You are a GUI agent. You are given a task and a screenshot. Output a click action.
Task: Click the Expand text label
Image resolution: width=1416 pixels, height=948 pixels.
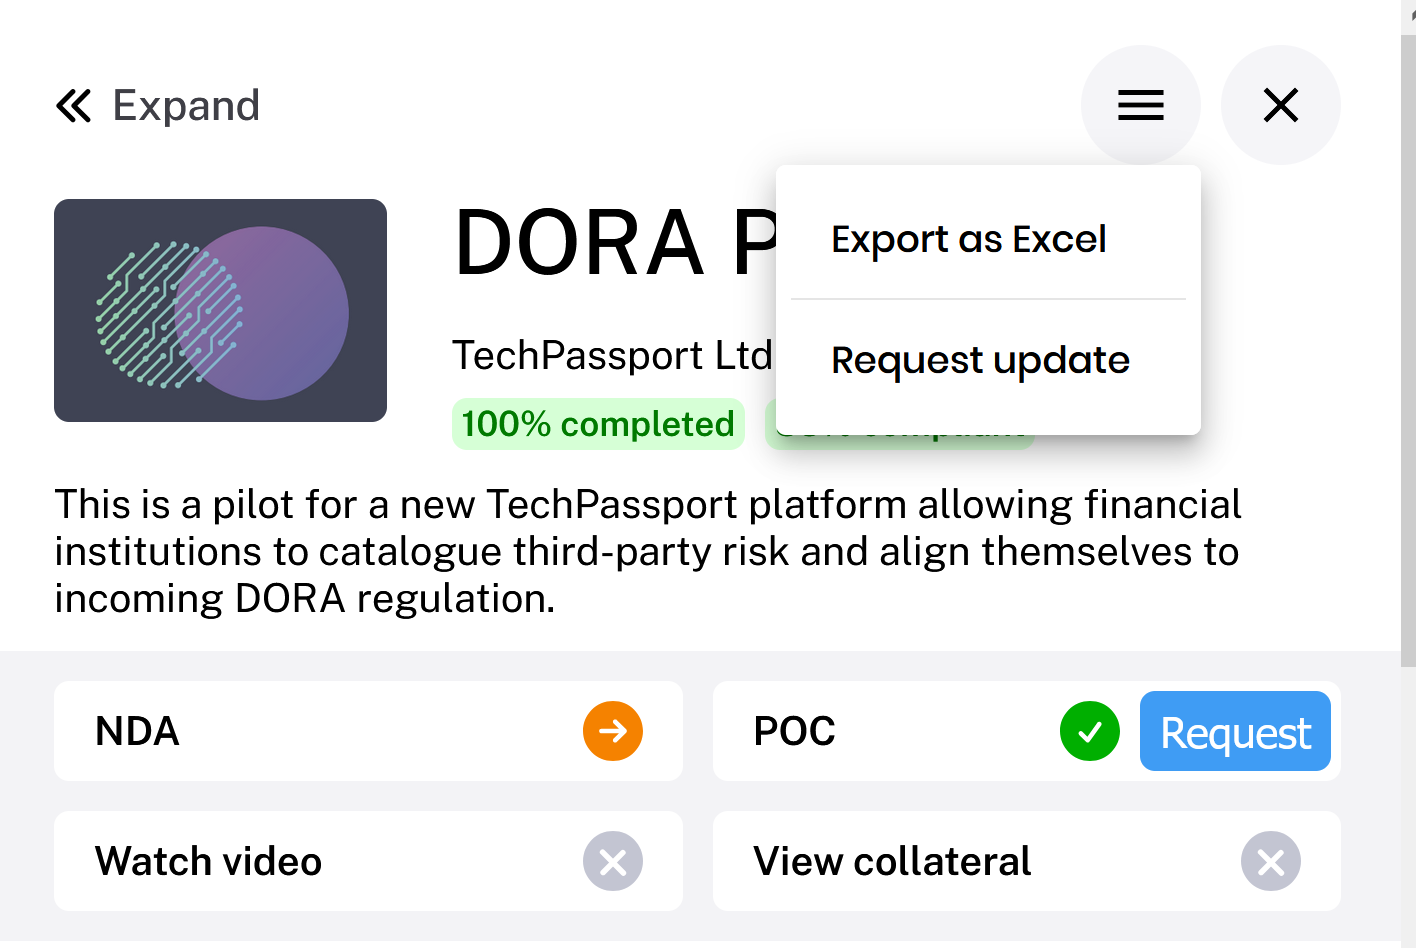(186, 105)
